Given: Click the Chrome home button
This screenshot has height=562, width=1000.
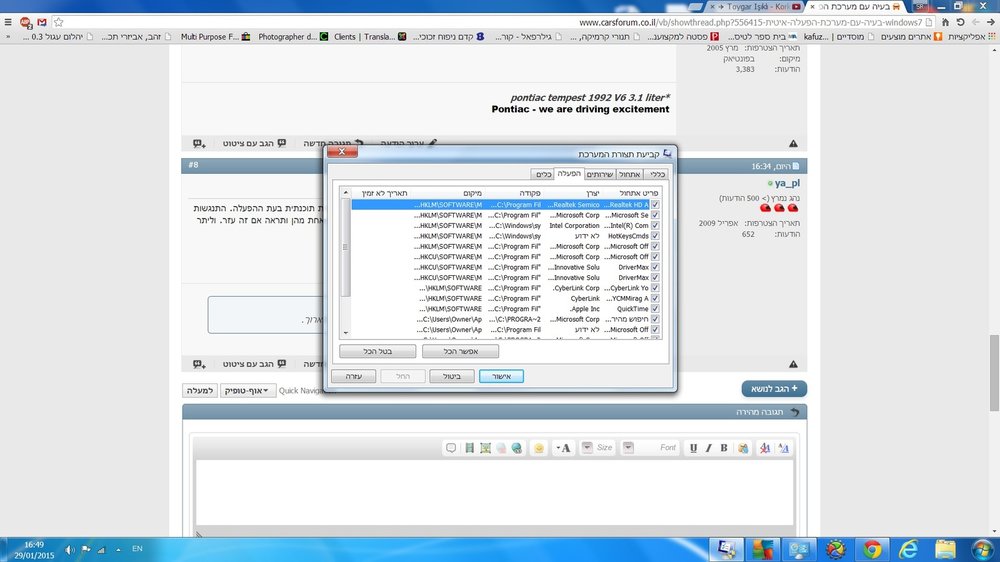Looking at the screenshot, I should click(945, 22).
